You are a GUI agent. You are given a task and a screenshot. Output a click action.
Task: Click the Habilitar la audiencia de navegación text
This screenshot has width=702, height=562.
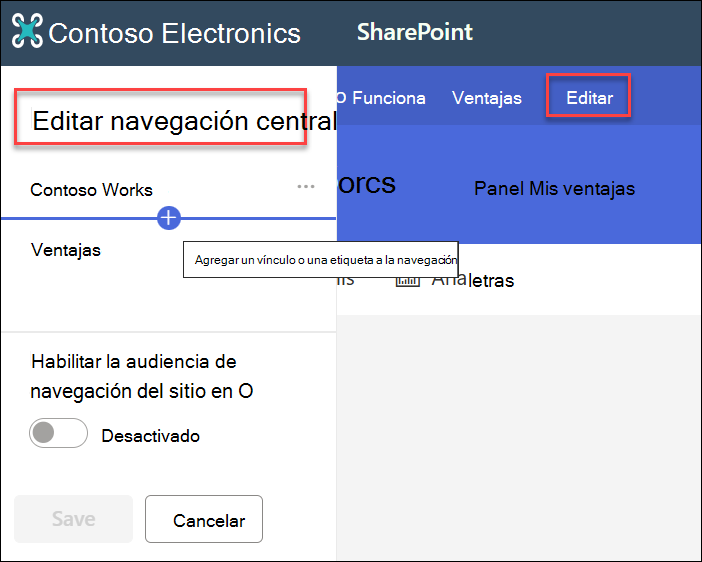pos(141,376)
